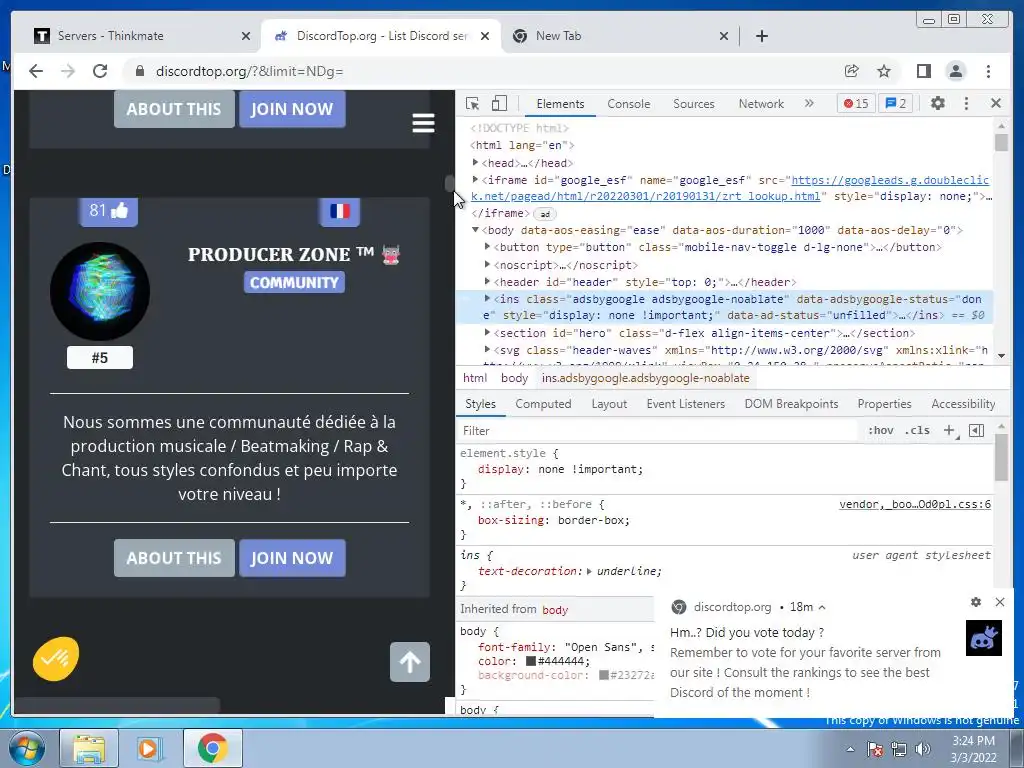The width and height of the screenshot is (1024, 768).
Task: Expand the noscript node
Action: pos(487,264)
